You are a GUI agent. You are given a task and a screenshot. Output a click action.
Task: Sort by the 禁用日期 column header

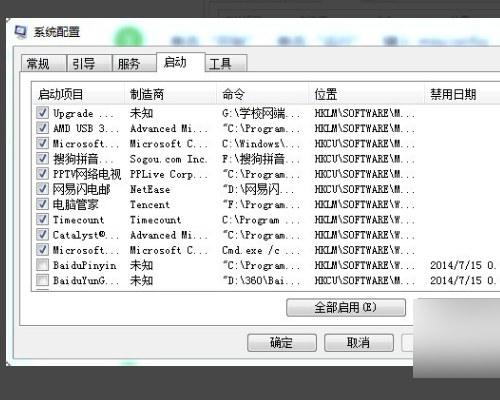click(x=463, y=94)
